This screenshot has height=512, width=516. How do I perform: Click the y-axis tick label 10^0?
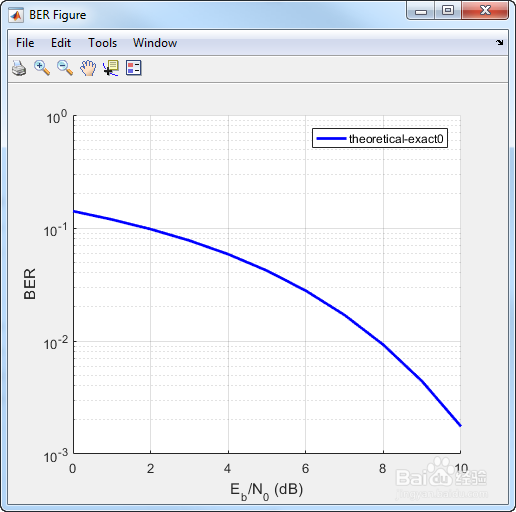(57, 117)
